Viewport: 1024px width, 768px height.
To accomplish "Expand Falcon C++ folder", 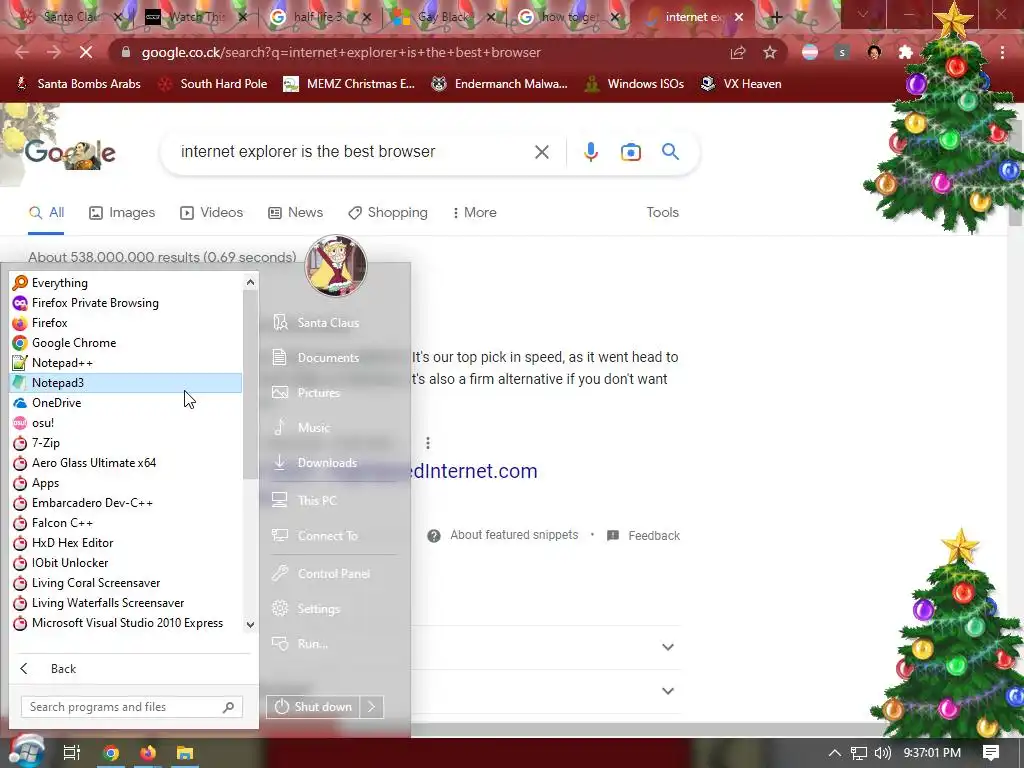I will 125,523.
